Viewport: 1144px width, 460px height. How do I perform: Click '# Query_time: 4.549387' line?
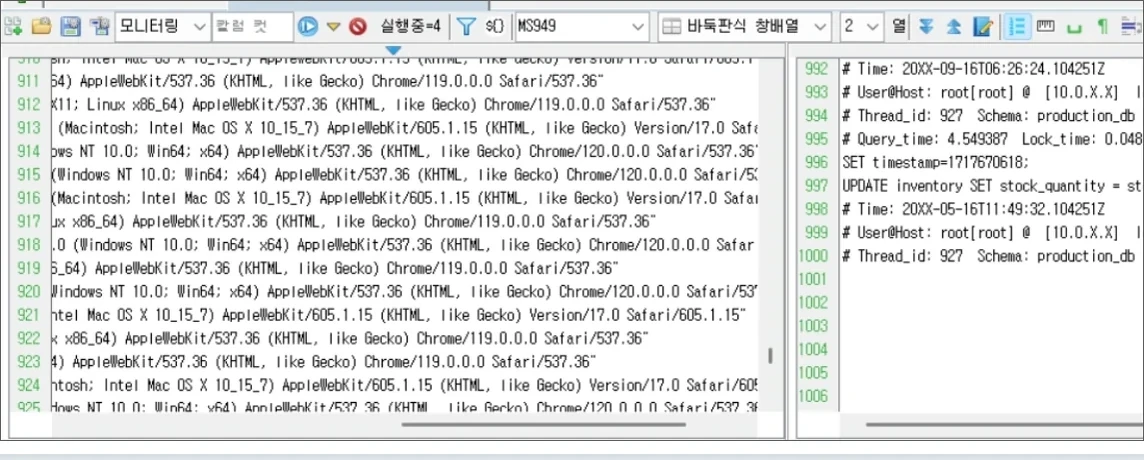[x=992, y=139]
